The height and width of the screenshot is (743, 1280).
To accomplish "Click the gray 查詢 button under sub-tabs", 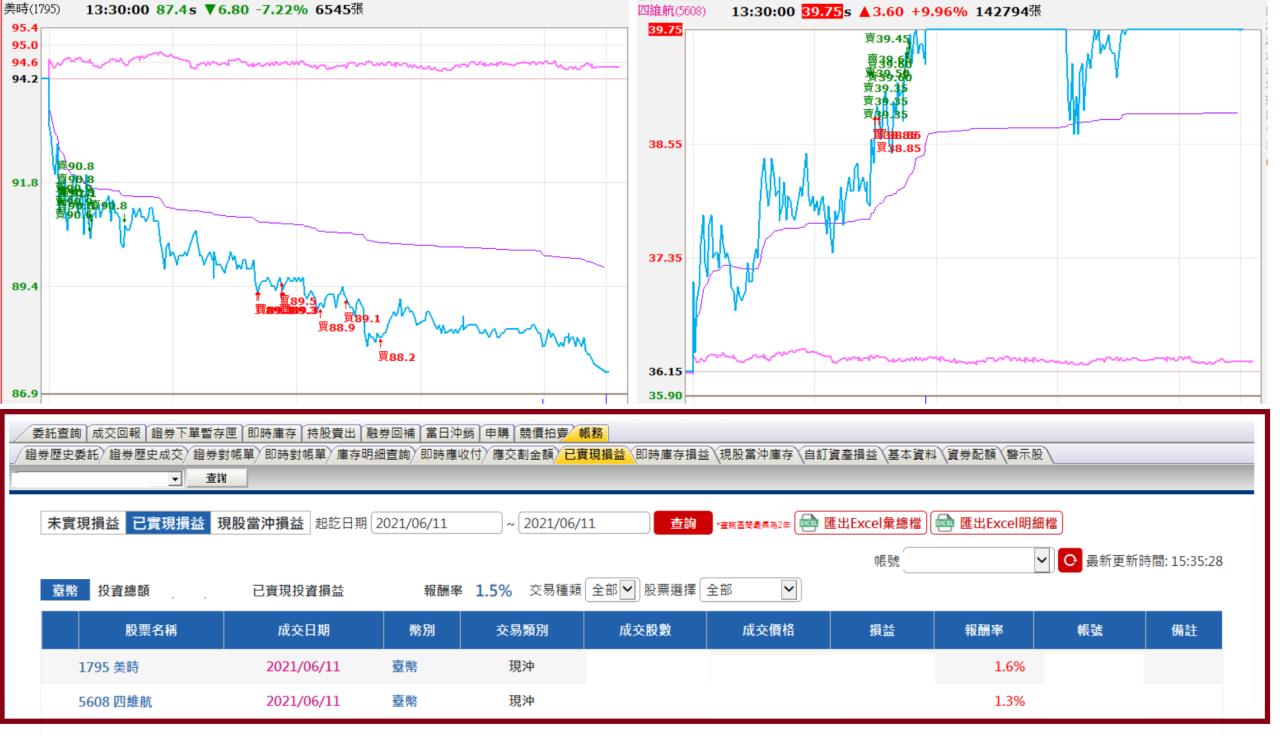I will point(216,479).
